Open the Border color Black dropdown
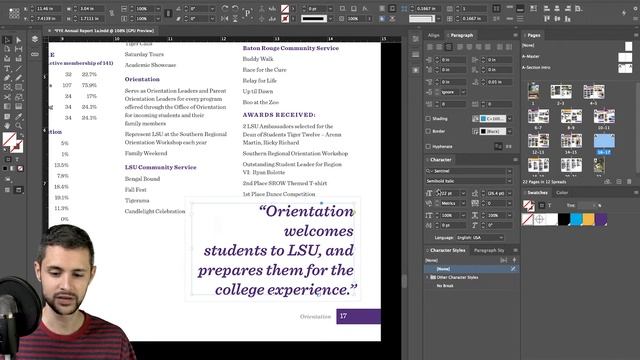640x360 pixels. coord(509,131)
